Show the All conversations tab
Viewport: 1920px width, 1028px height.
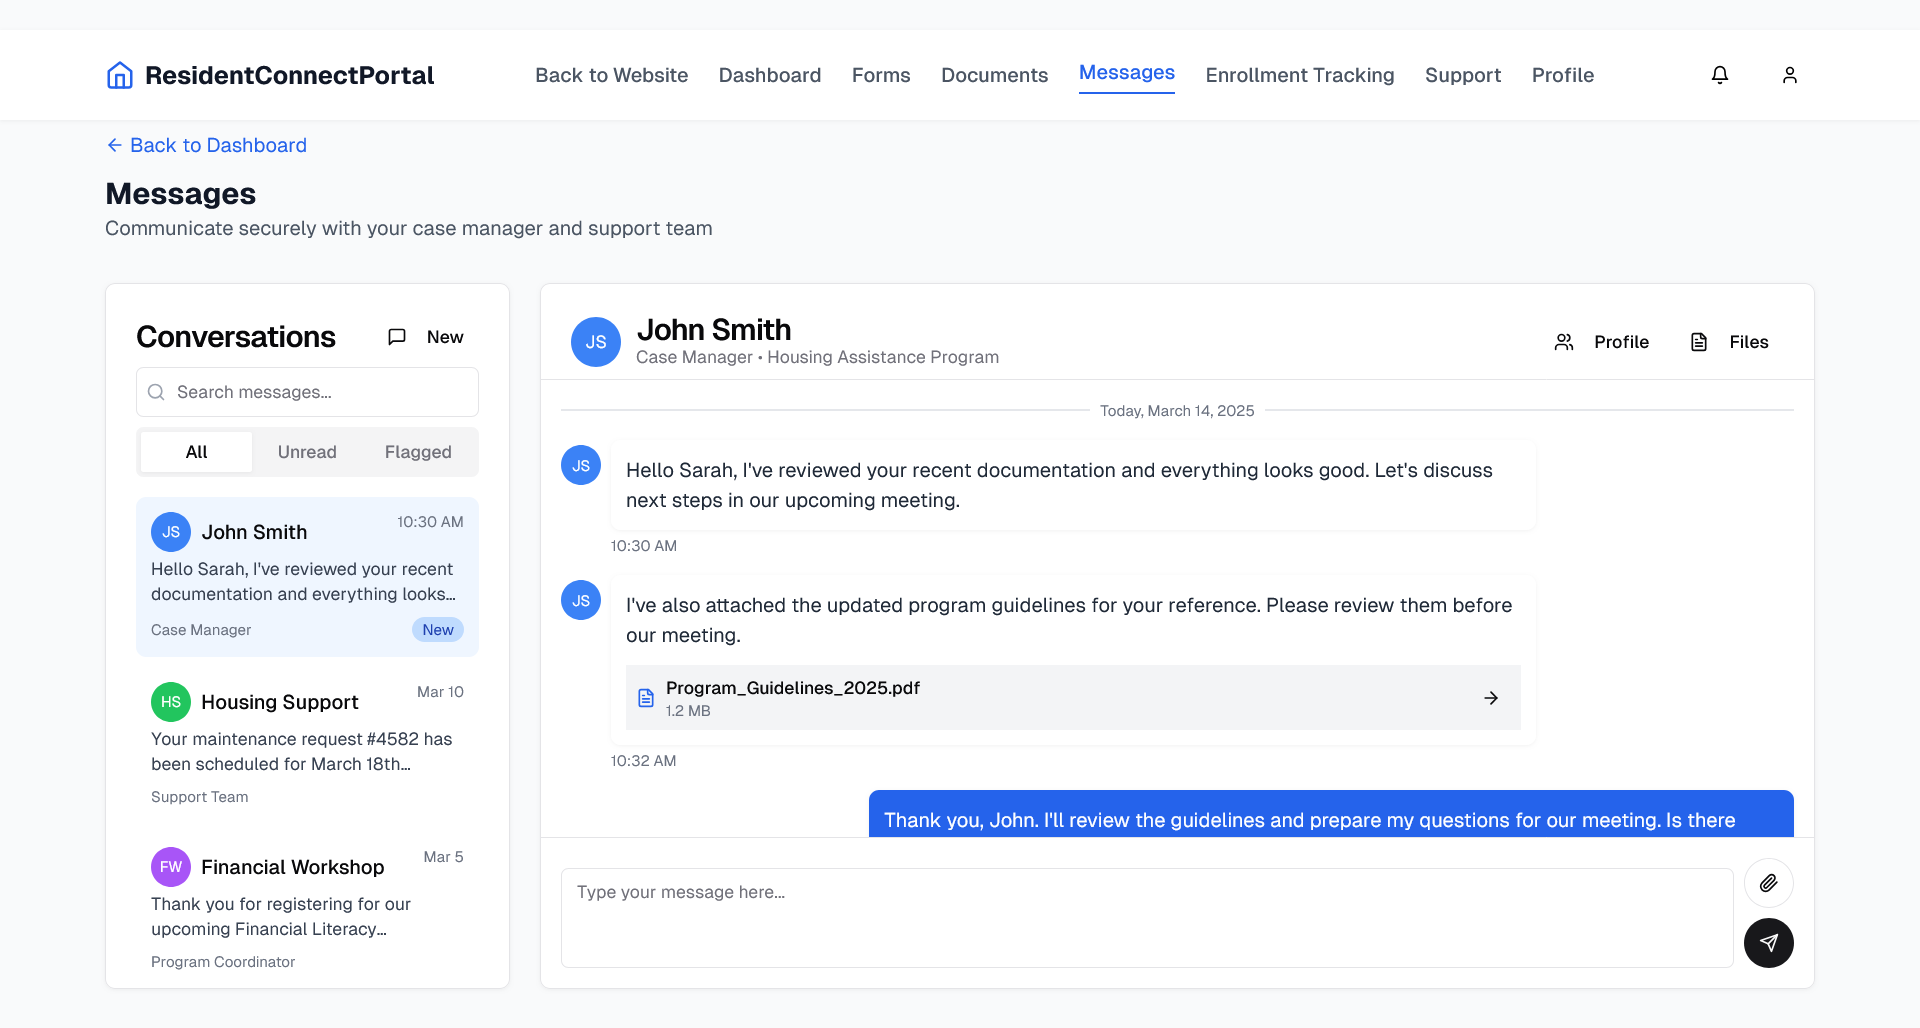(196, 452)
